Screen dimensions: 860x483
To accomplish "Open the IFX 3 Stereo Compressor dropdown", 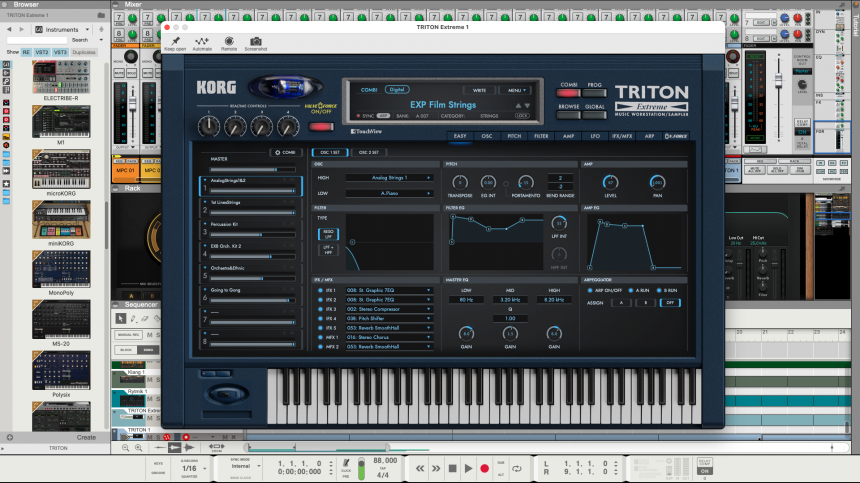I will [389, 309].
